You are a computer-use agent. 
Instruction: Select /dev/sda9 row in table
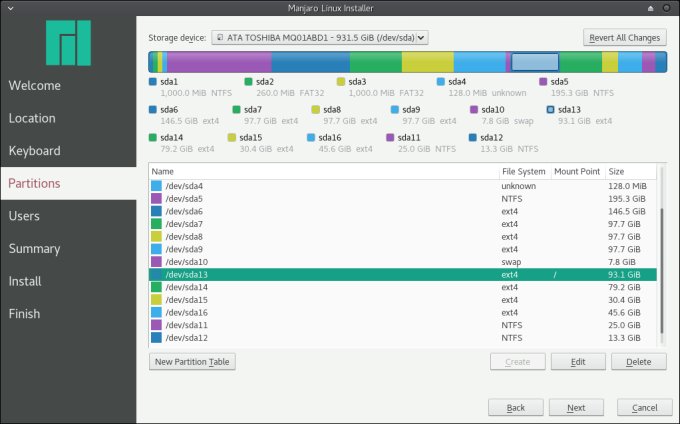402,249
